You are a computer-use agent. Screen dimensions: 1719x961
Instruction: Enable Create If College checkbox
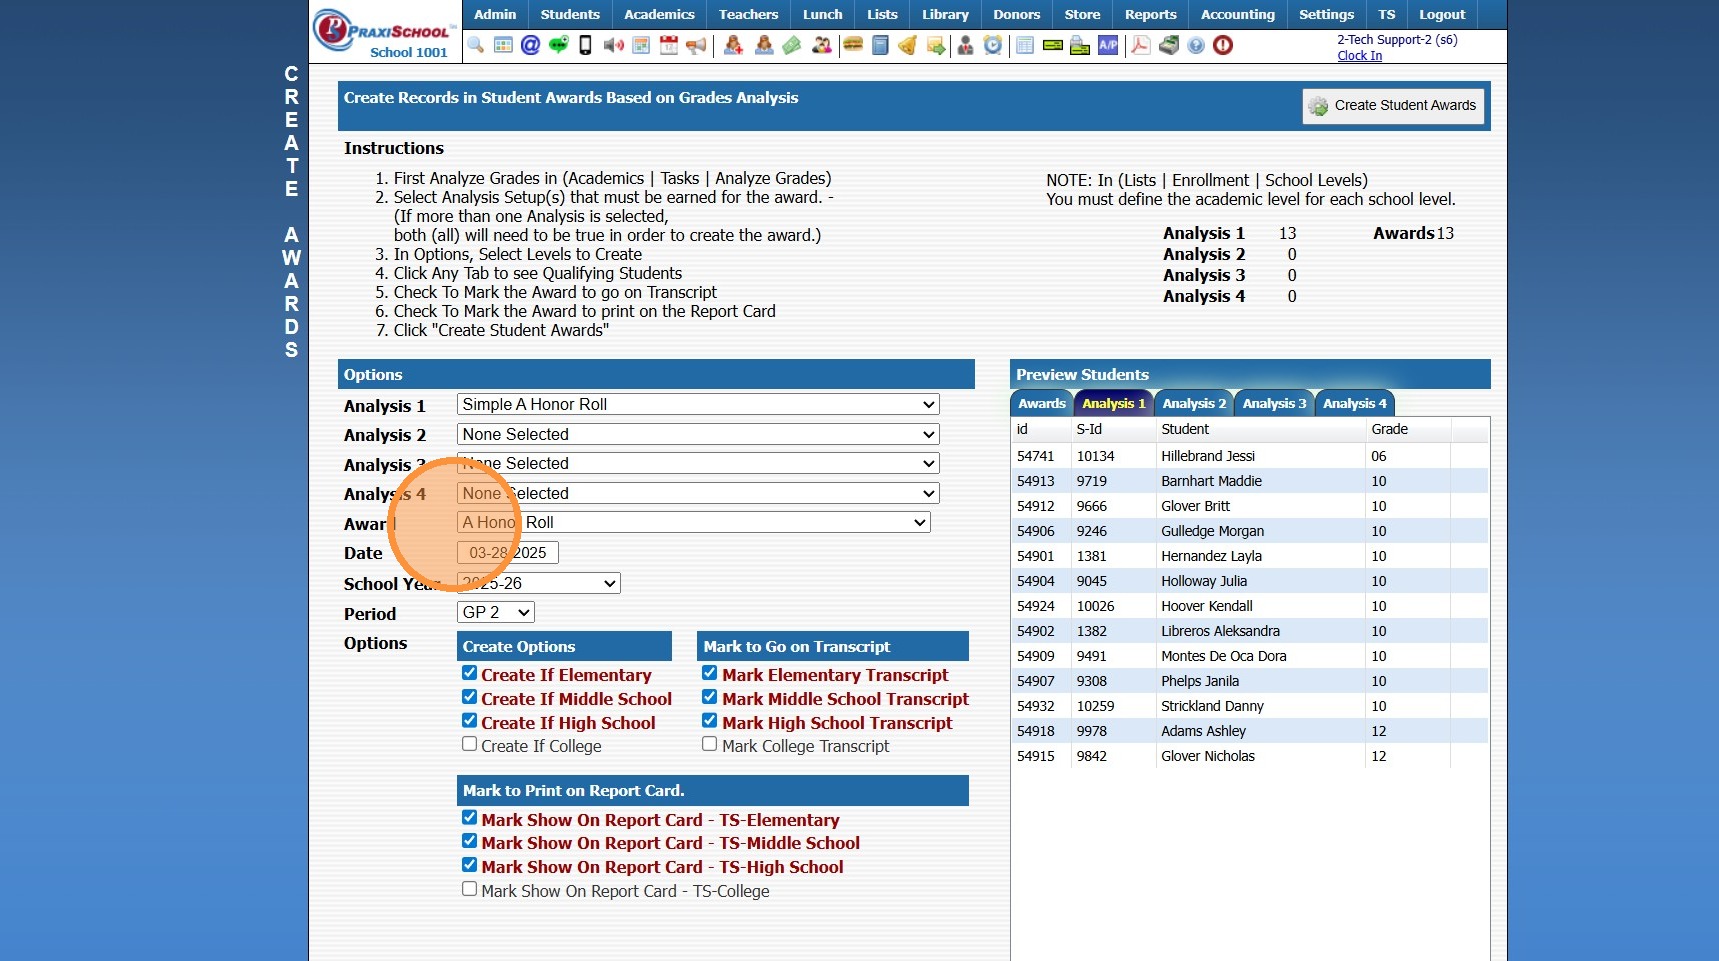tap(469, 744)
